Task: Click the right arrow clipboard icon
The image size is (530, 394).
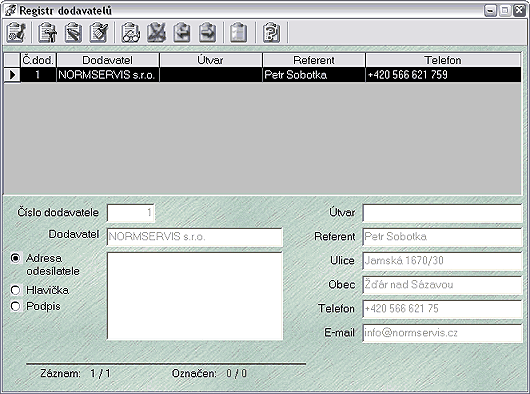Action: coord(207,33)
